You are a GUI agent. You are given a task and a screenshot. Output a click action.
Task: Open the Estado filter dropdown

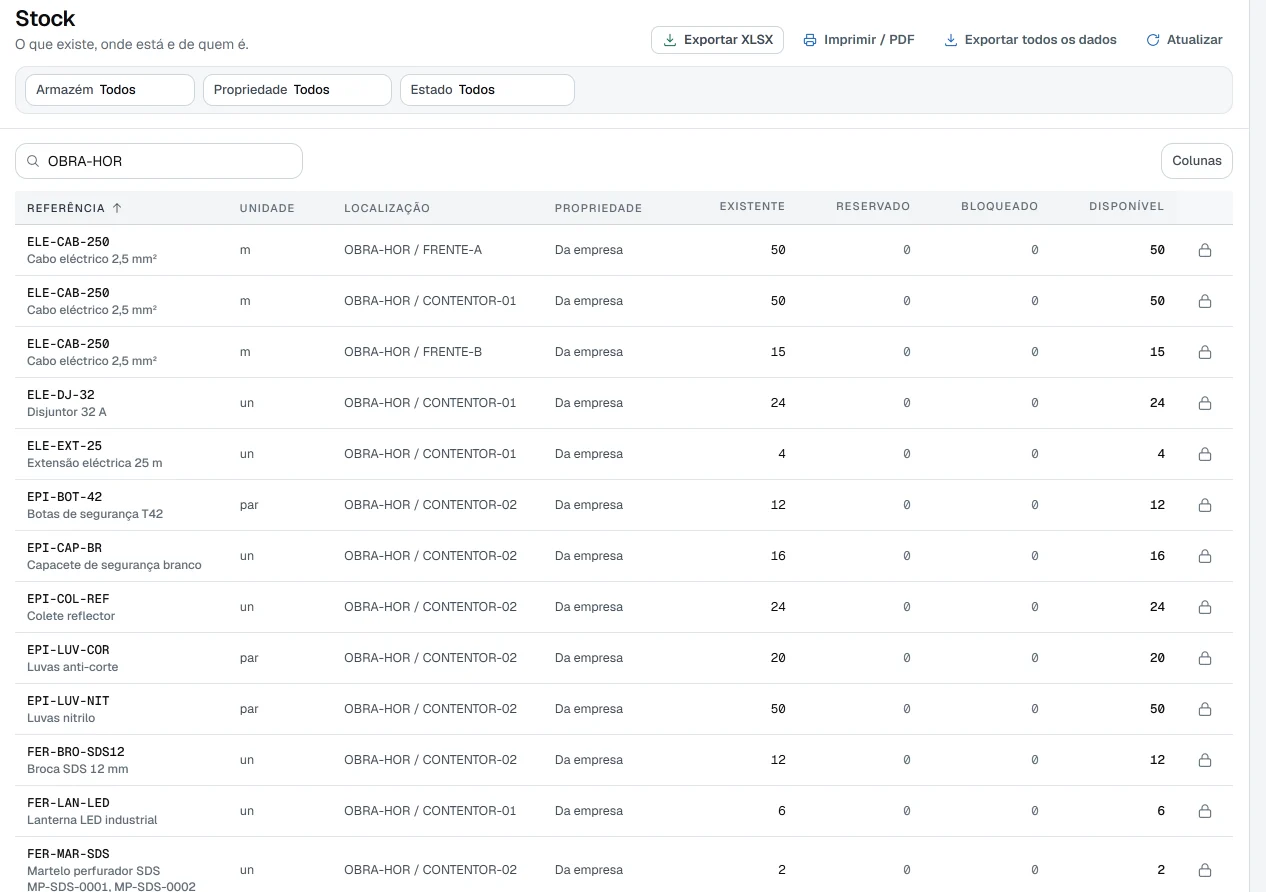(x=487, y=90)
